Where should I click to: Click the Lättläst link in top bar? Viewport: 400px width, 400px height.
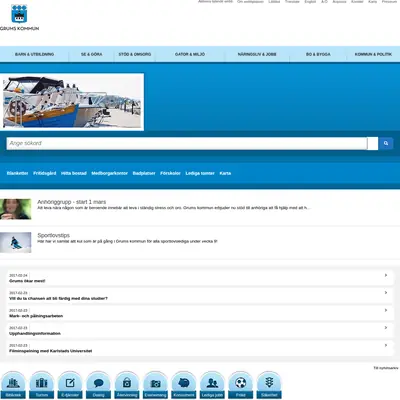pyautogui.click(x=274, y=2)
